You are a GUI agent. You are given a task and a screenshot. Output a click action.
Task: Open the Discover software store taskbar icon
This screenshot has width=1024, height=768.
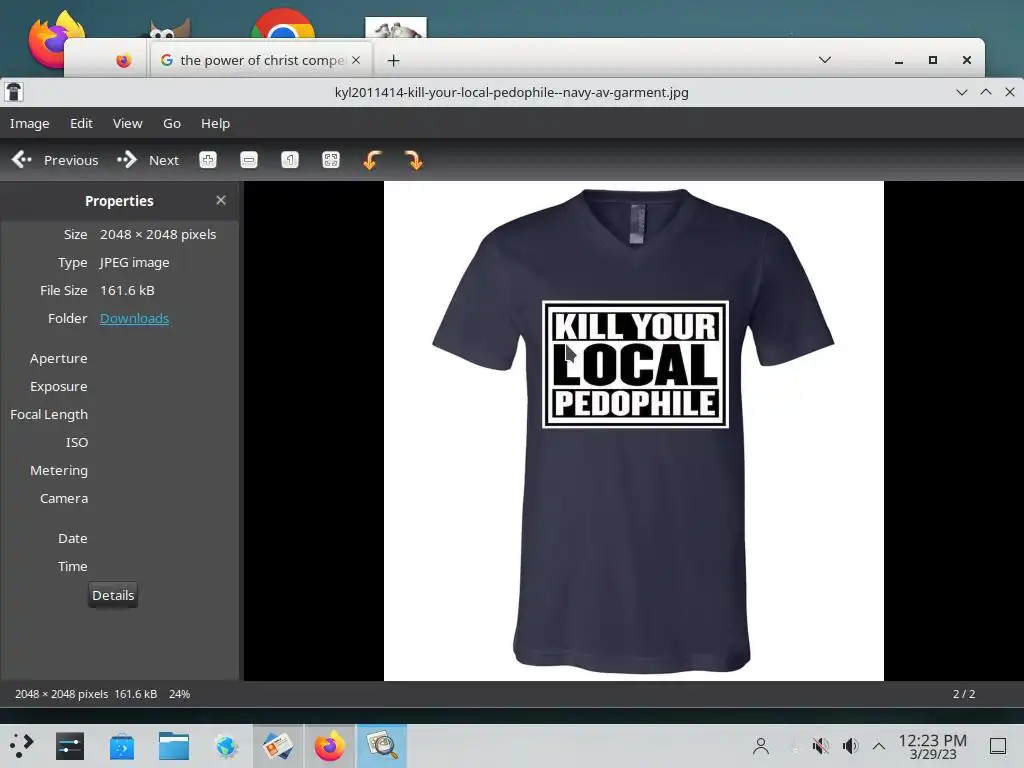(x=121, y=746)
